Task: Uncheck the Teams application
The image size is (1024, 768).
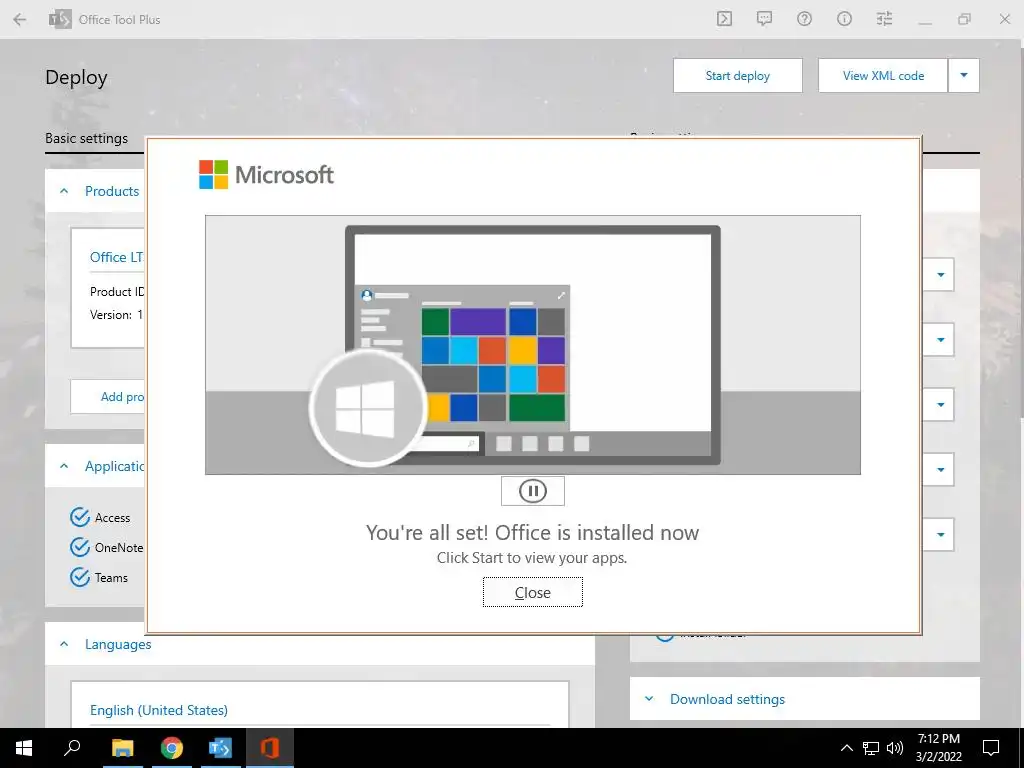Action: [x=80, y=577]
